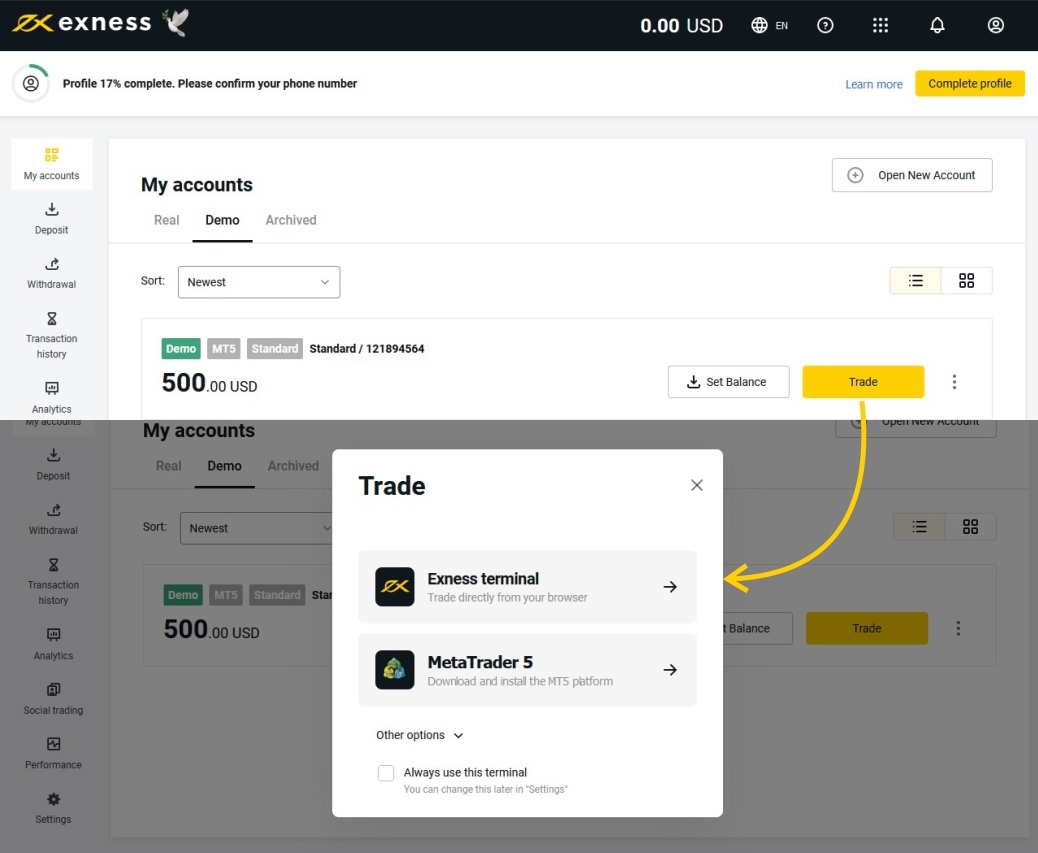
Task: Open the language selector globe icon
Action: [x=759, y=25]
